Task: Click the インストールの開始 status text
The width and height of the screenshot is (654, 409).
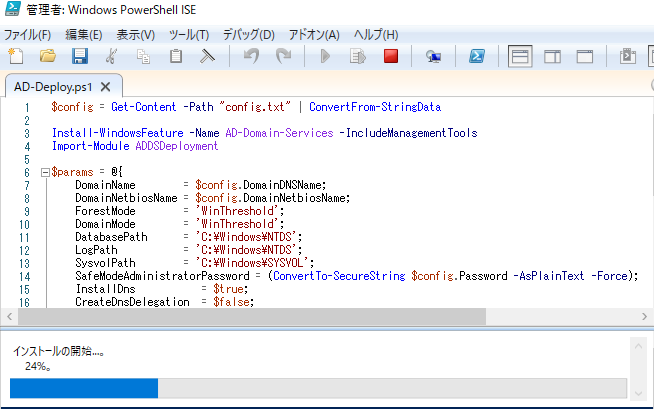Action: pyautogui.click(x=58, y=351)
